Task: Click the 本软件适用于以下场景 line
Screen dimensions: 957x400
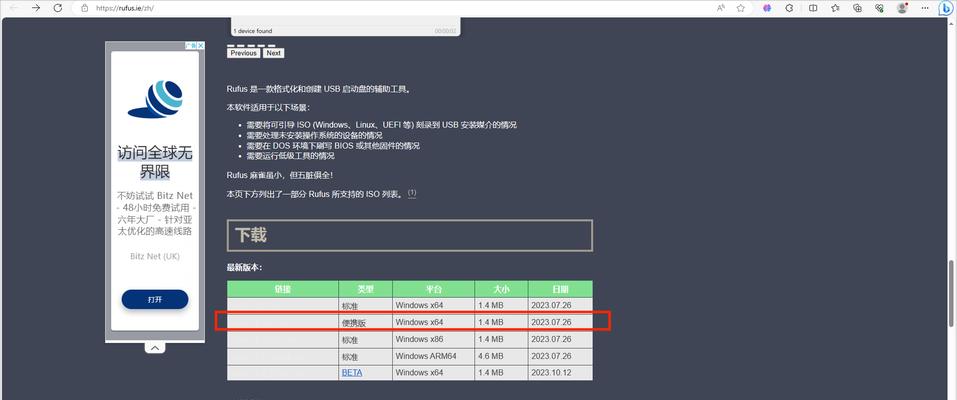Action: pyautogui.click(x=268, y=107)
